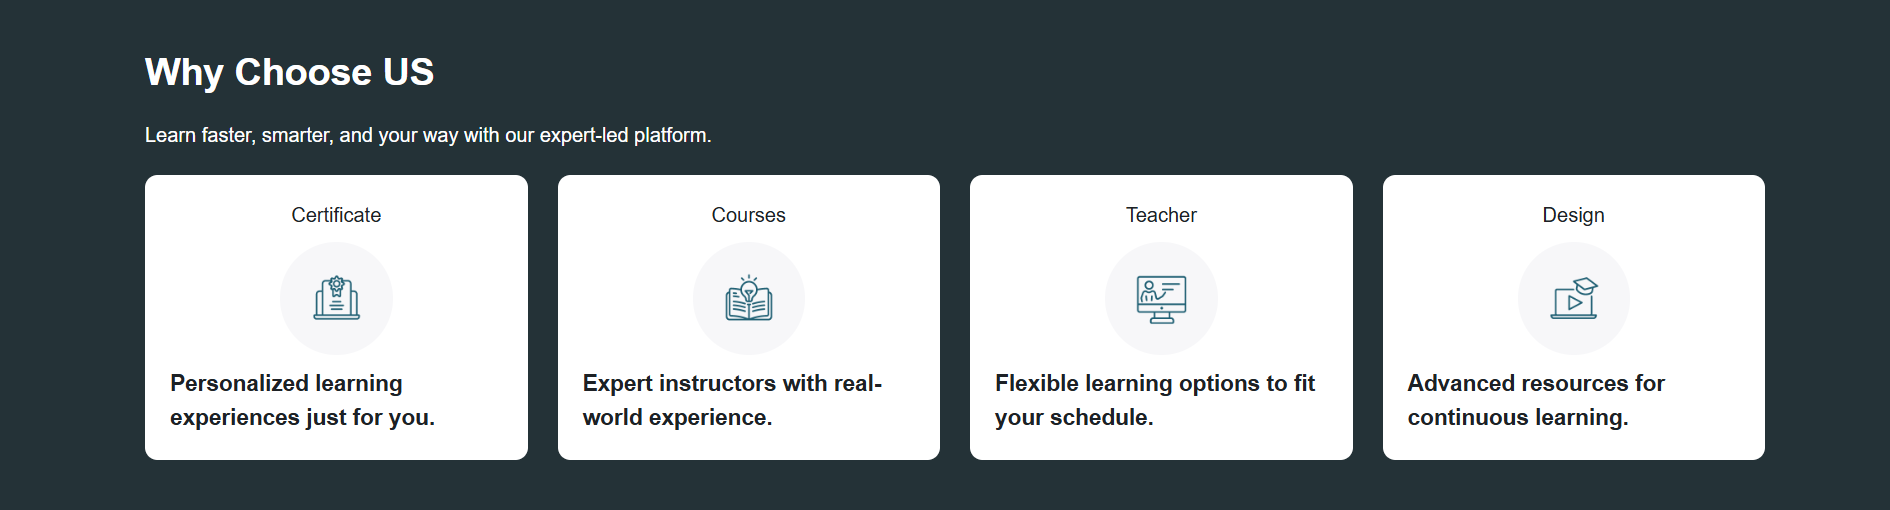
Task: Click 'Expert instructors with real-world experience' text
Action: pyautogui.click(x=732, y=400)
